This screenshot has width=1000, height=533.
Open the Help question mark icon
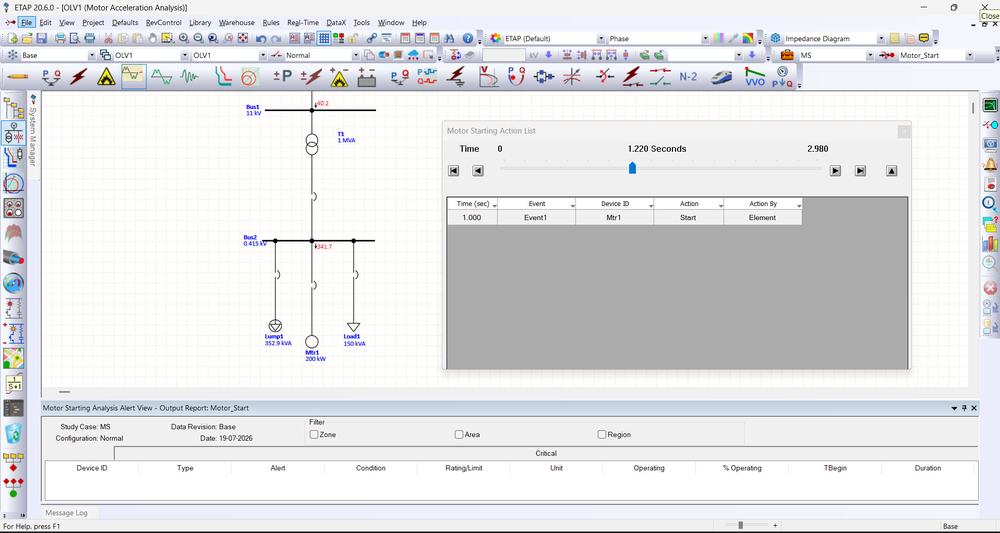(x=467, y=38)
